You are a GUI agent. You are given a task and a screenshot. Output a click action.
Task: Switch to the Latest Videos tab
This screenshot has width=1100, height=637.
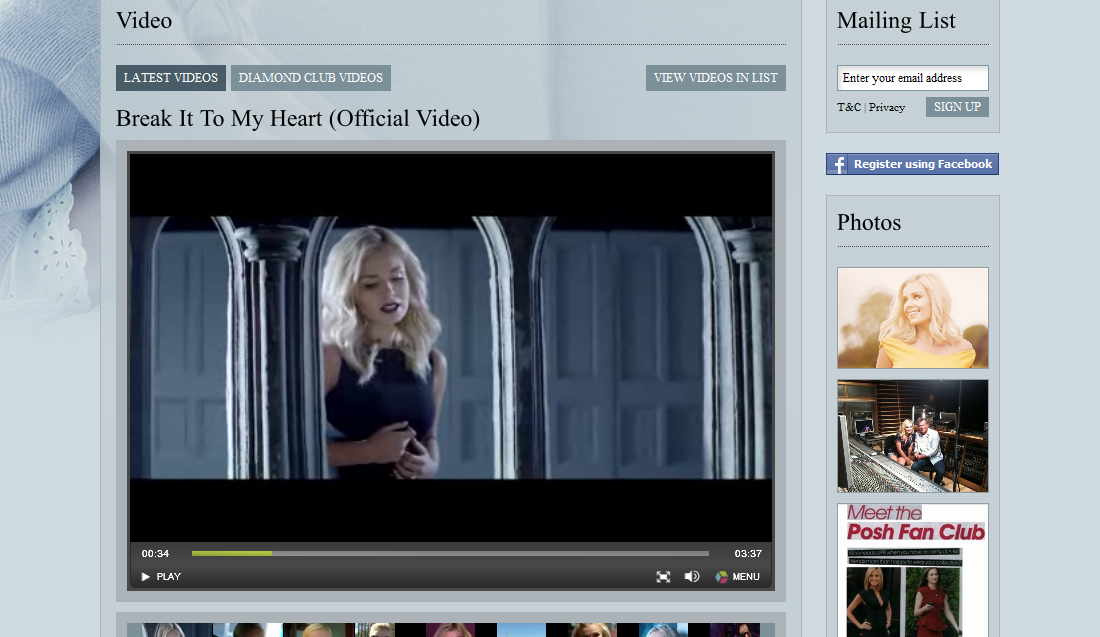[x=170, y=78]
